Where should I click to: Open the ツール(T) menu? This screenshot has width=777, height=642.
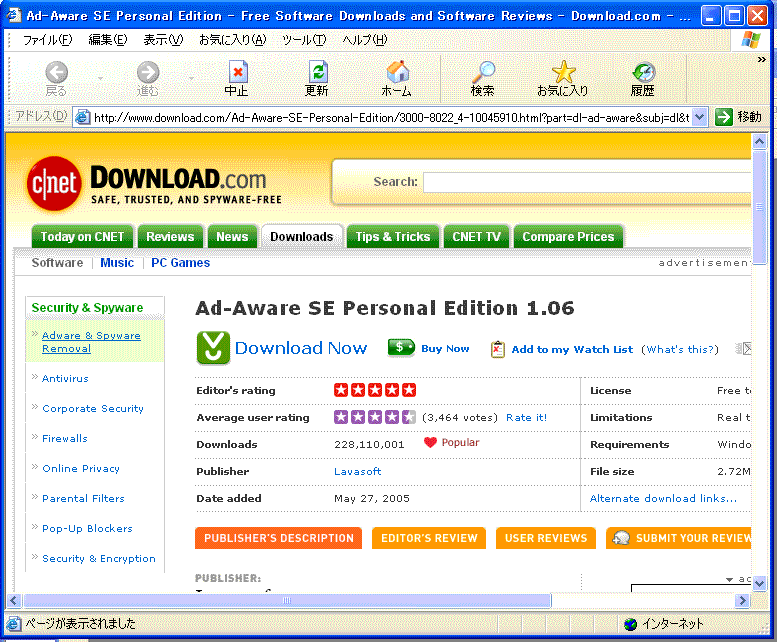[304, 40]
